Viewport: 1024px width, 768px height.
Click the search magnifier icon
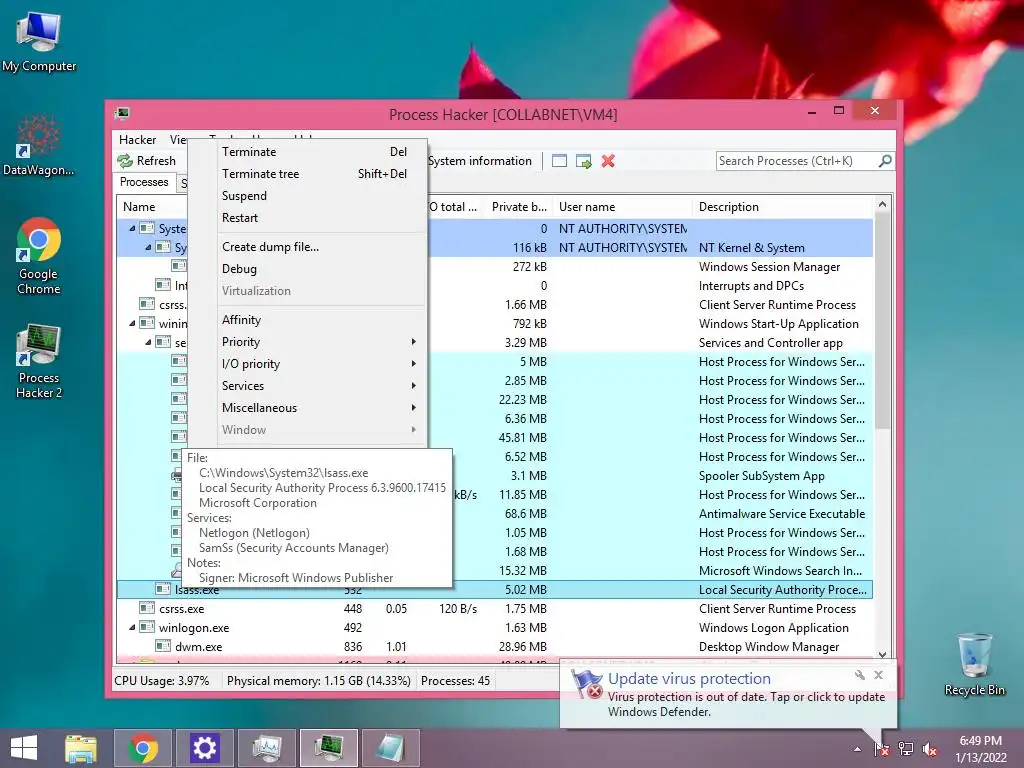coord(885,161)
